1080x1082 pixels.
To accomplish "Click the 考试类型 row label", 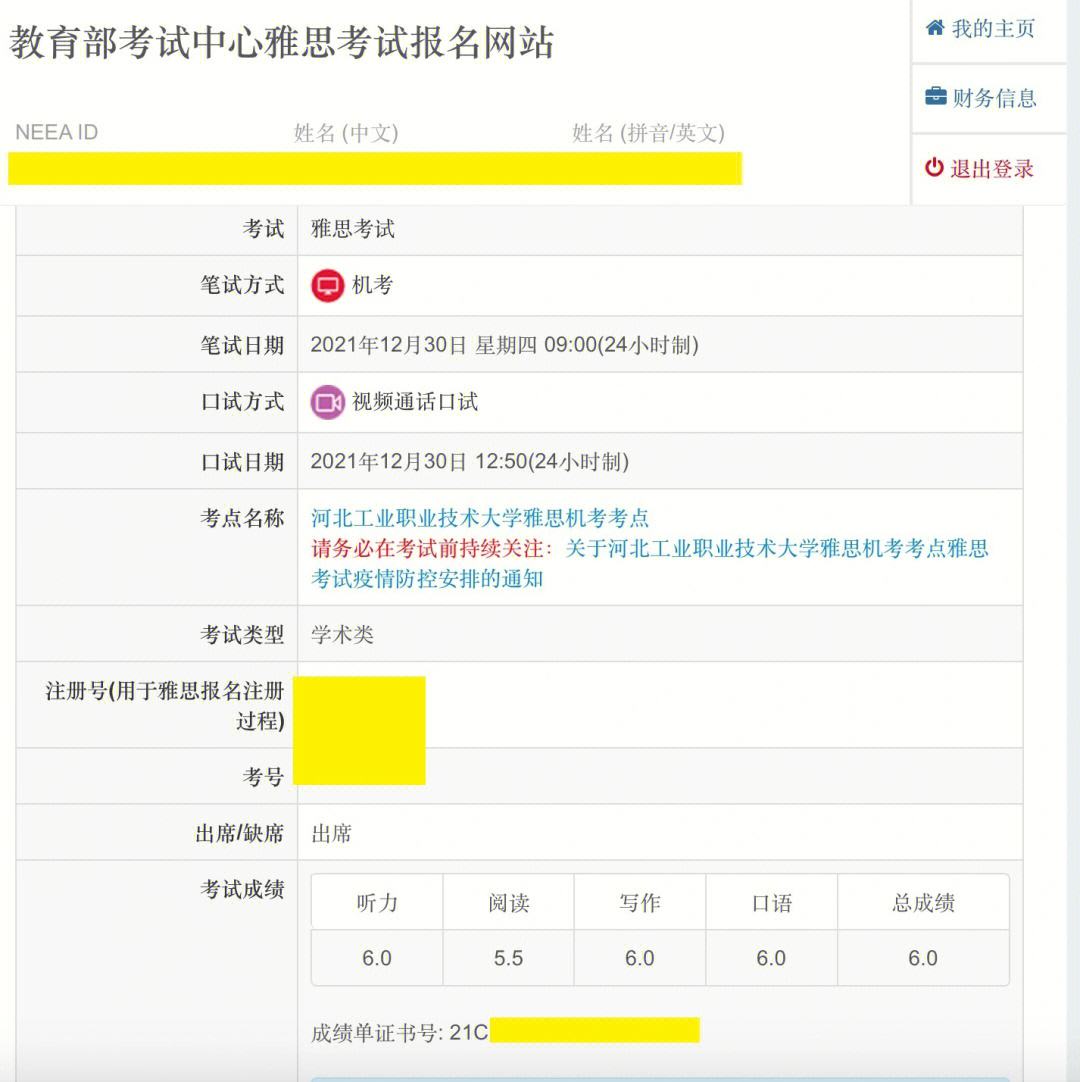I will 242,634.
